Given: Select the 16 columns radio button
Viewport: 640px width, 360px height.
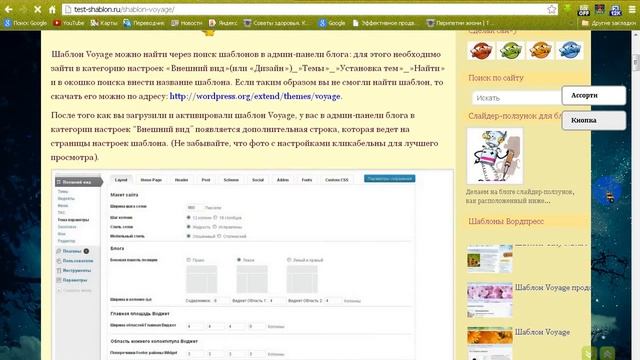Looking at the screenshot, I should coord(216,218).
